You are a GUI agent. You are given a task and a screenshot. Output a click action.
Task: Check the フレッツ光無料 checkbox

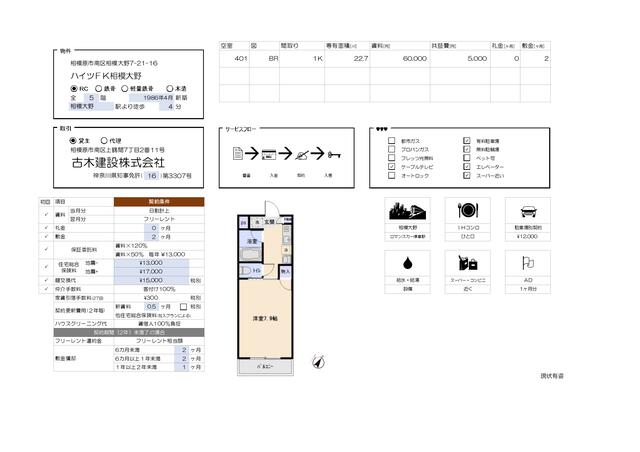[391, 158]
